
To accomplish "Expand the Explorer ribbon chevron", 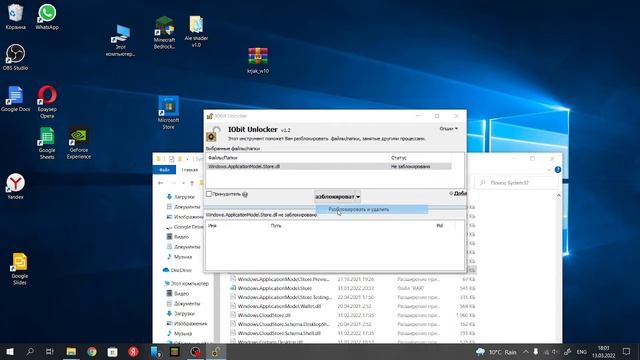I will click(x=549, y=169).
